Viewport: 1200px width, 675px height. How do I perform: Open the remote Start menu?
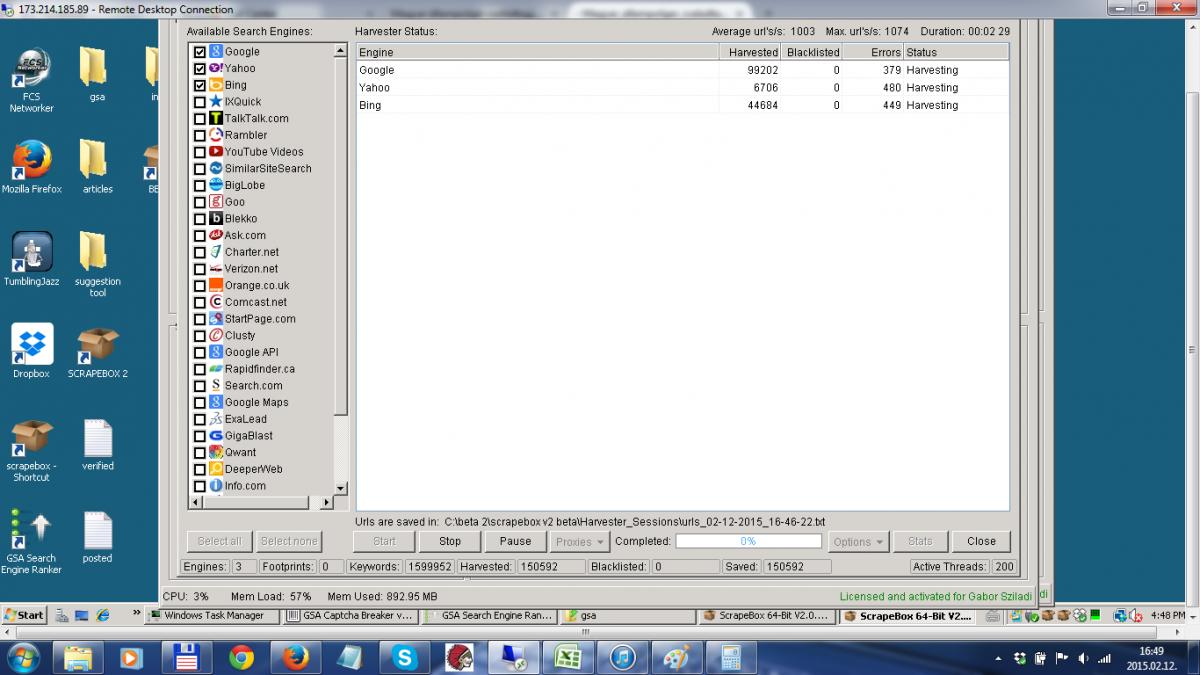(x=24, y=615)
